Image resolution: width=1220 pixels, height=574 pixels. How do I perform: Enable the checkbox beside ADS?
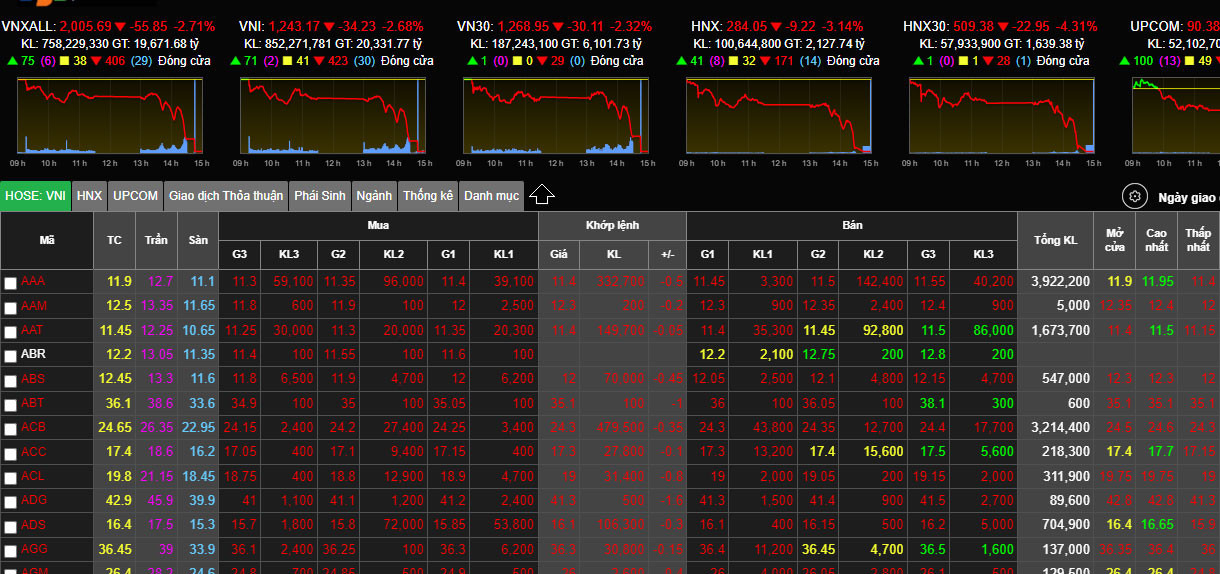(x=11, y=525)
